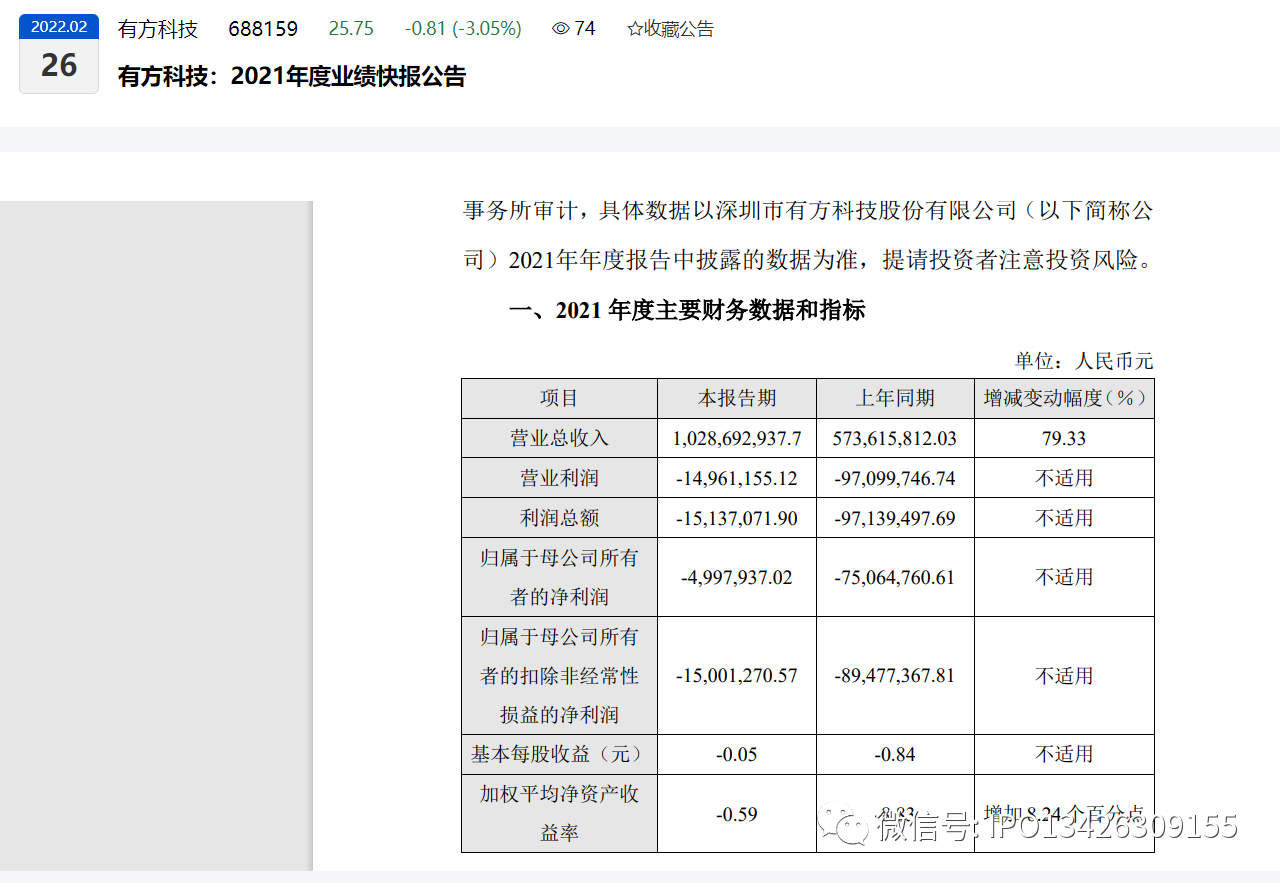Click the 2022.02 date badge
This screenshot has height=883, width=1280.
(59, 27)
